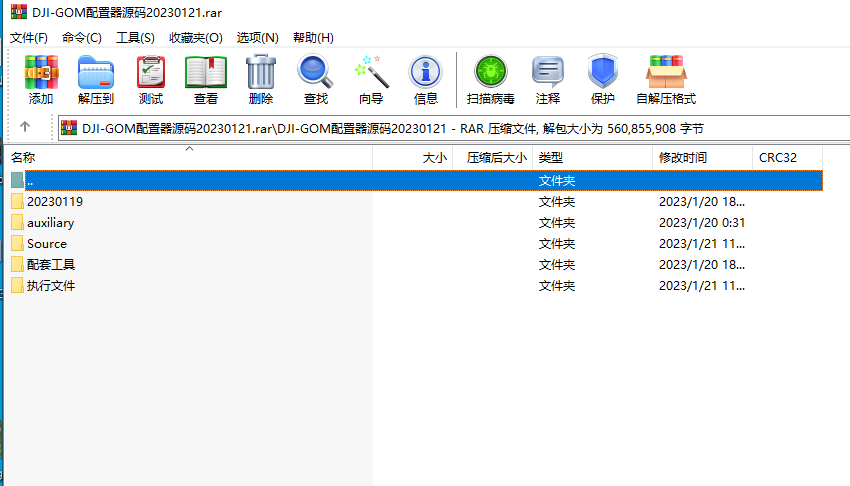Image resolution: width=850 pixels, height=486 pixels.
Task: Click the modified time in 执行文件 row
Action: [702, 286]
